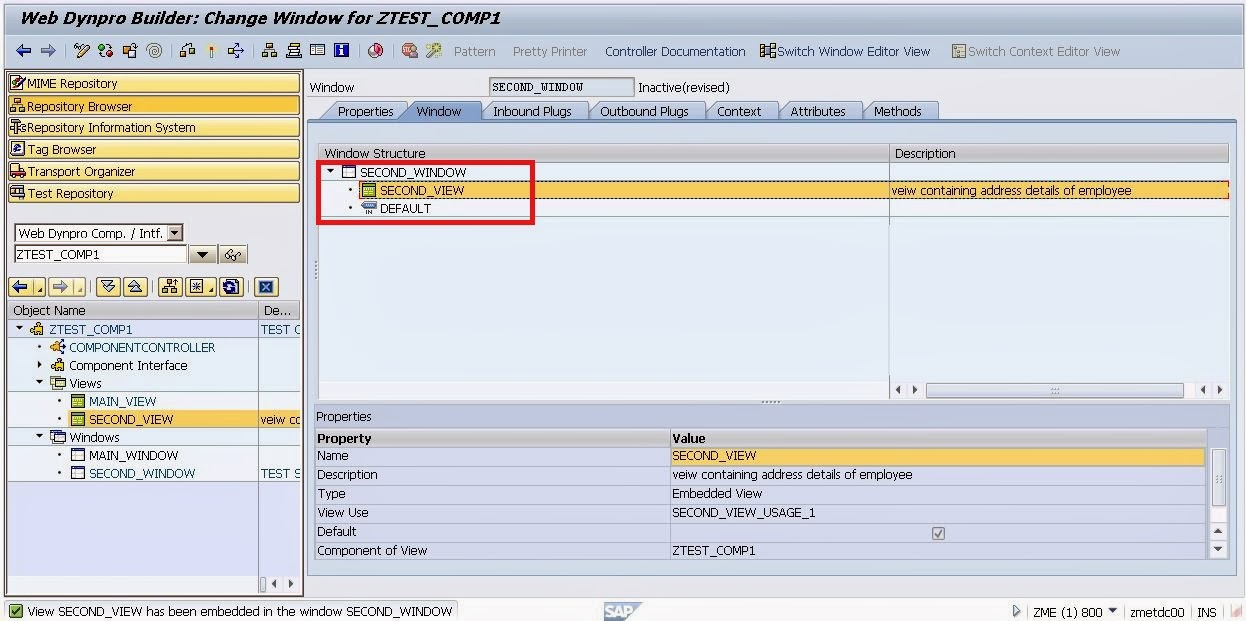The height and width of the screenshot is (621, 1246).
Task: Select the DEFAULT inbound plug node
Action: pos(405,208)
